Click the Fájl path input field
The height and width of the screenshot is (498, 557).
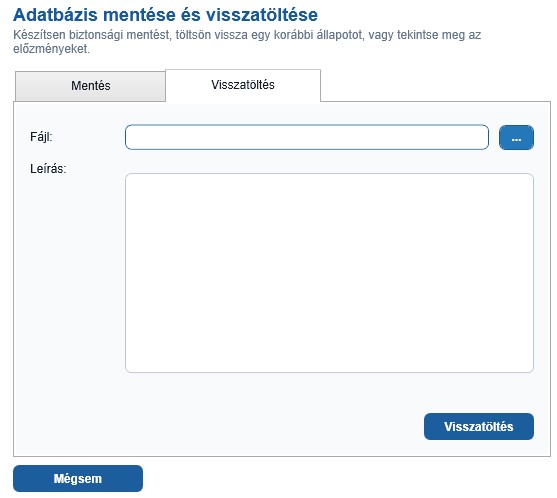pos(307,137)
